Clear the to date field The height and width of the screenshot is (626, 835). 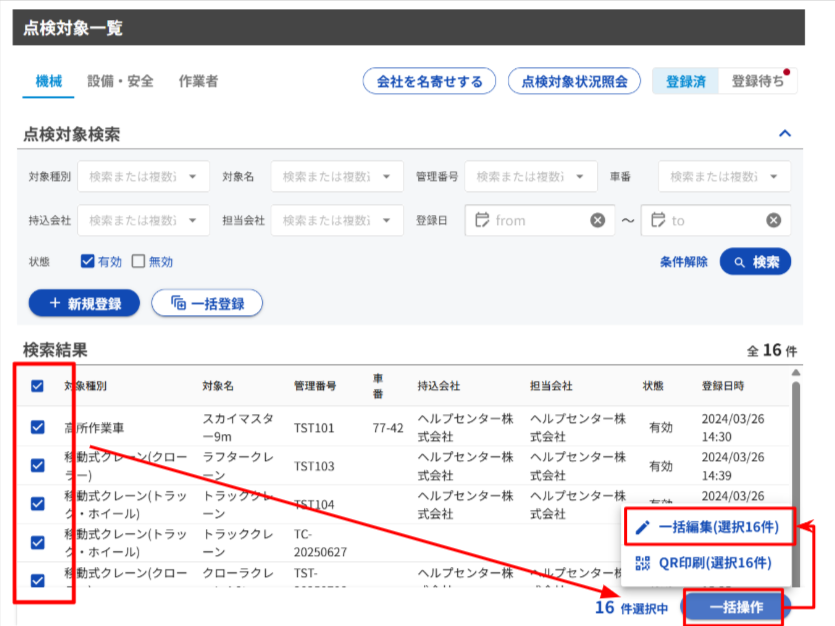773,221
